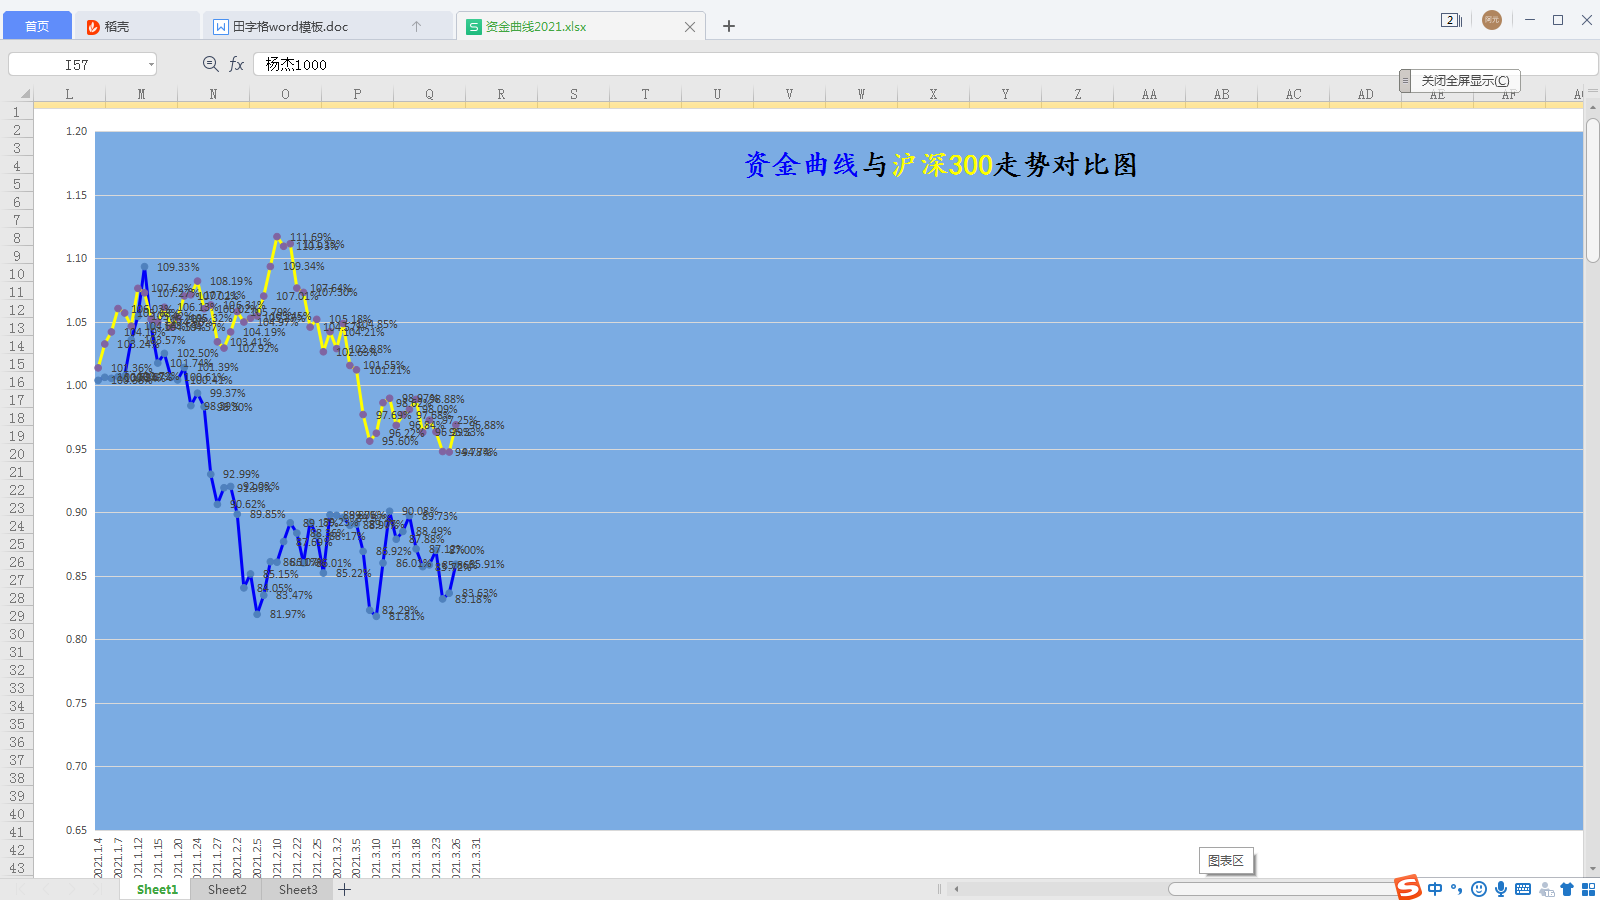The image size is (1600, 900).
Task: Open the window count switcher showing 2
Action: 1451,20
